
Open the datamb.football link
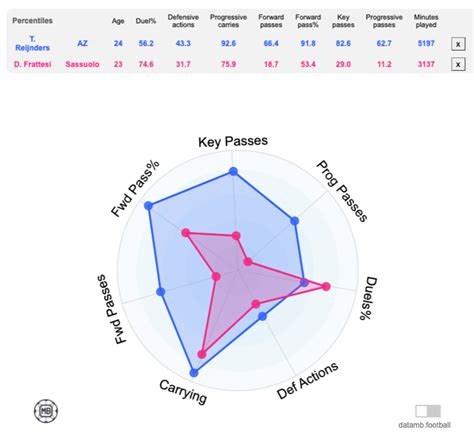(x=425, y=425)
